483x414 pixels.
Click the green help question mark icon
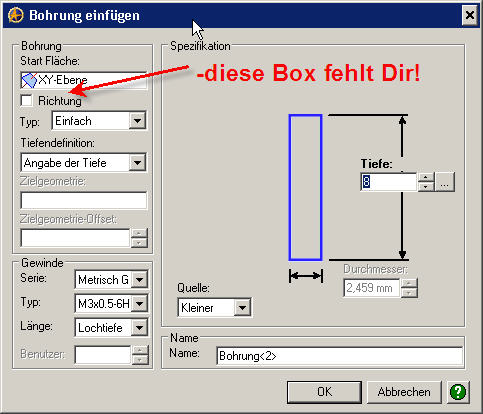coord(458,392)
